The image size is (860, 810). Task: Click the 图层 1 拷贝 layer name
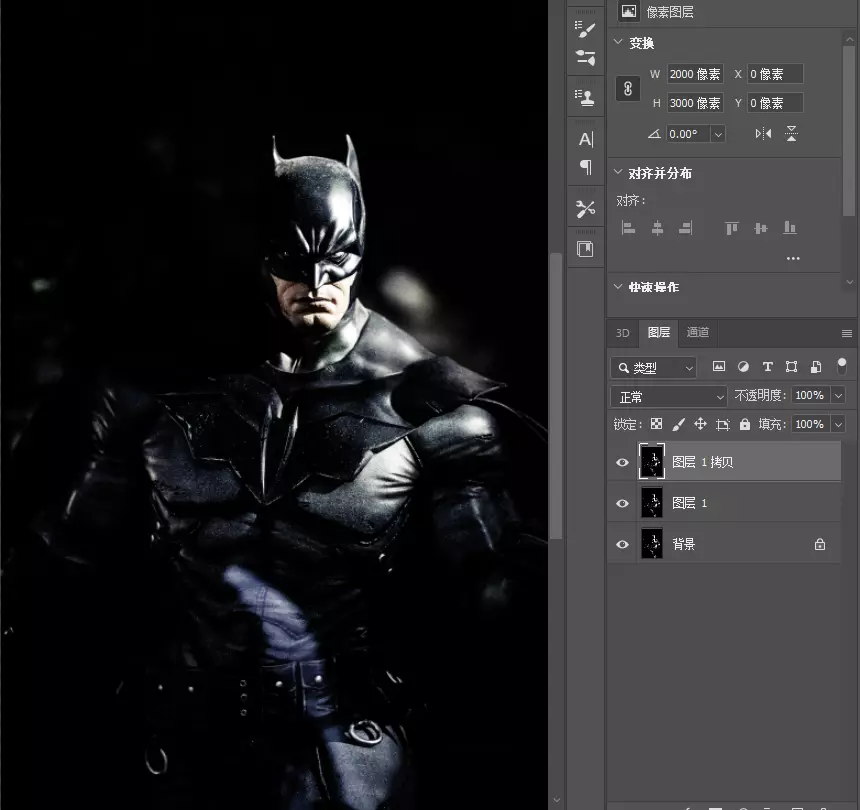tap(703, 462)
